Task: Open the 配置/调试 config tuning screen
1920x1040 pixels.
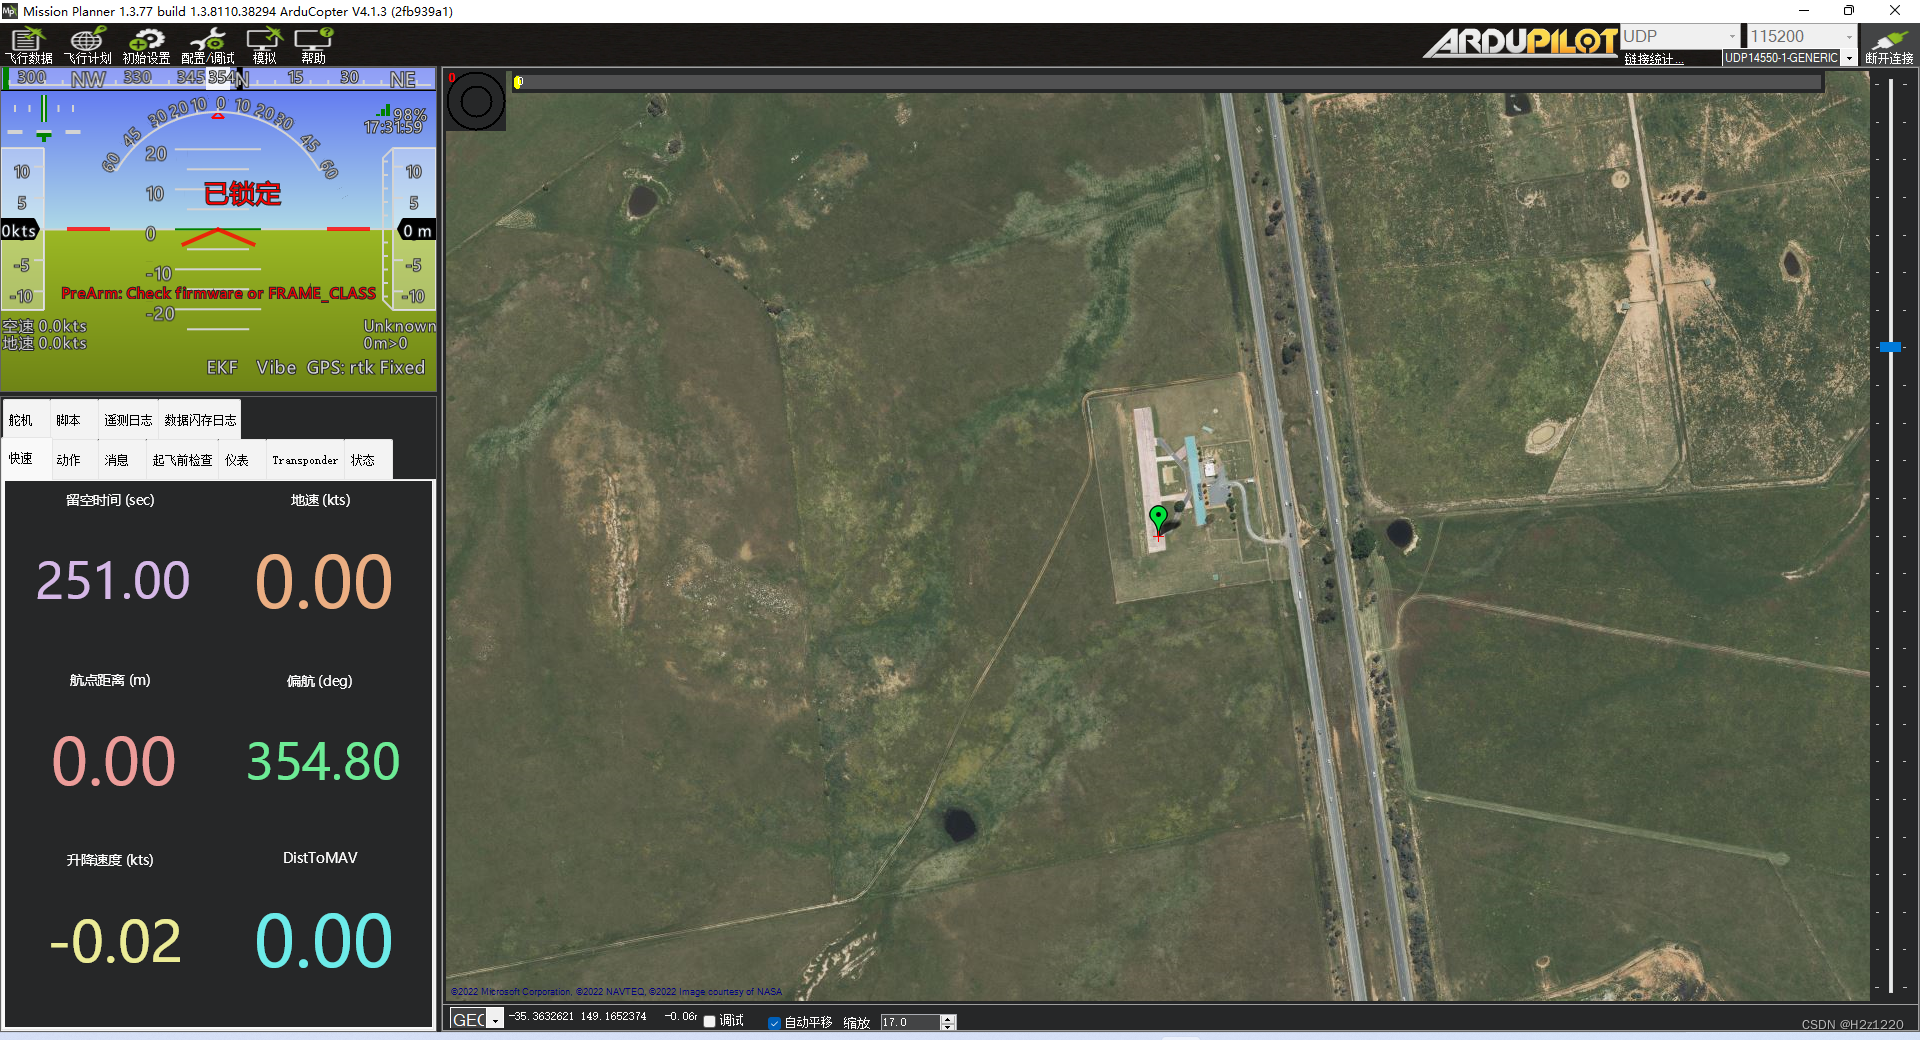Action: (207, 46)
